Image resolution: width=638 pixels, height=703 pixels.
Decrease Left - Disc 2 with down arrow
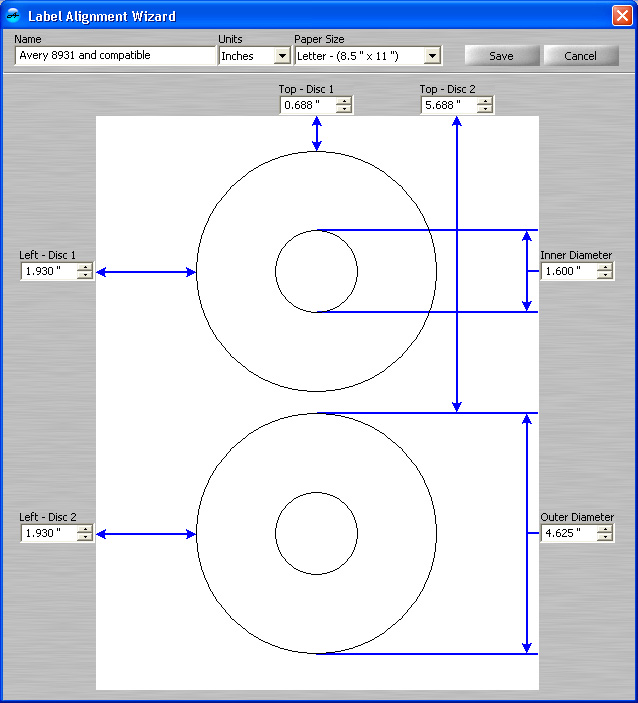(x=85, y=537)
